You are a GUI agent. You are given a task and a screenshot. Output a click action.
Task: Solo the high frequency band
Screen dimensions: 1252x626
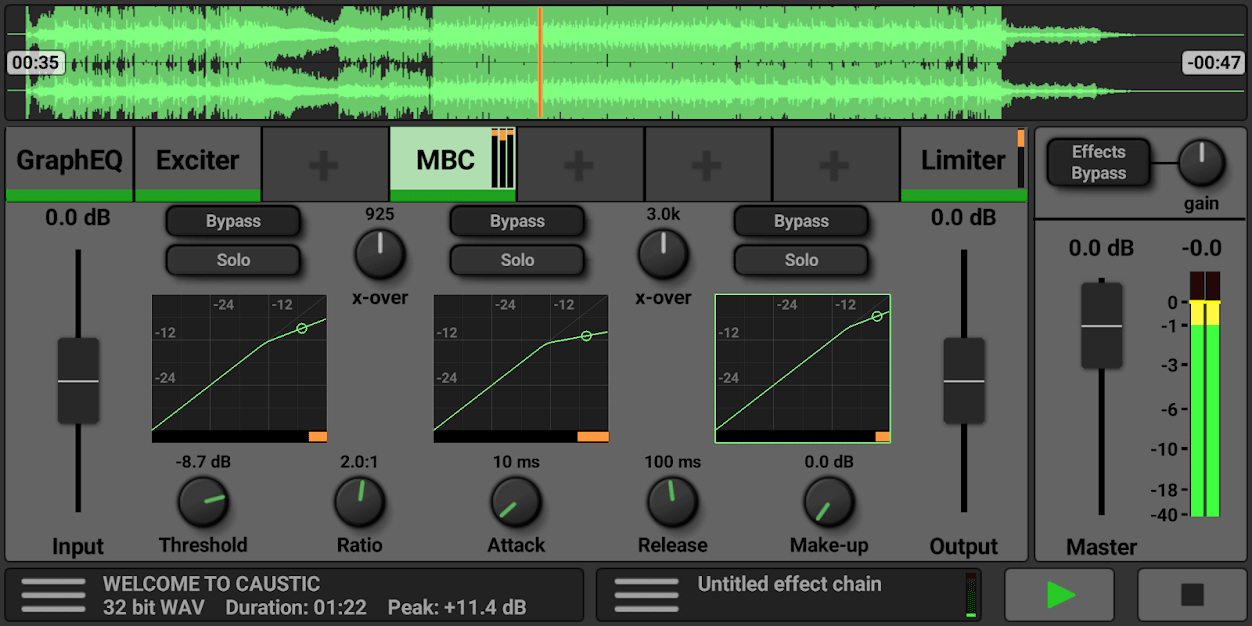pos(801,260)
